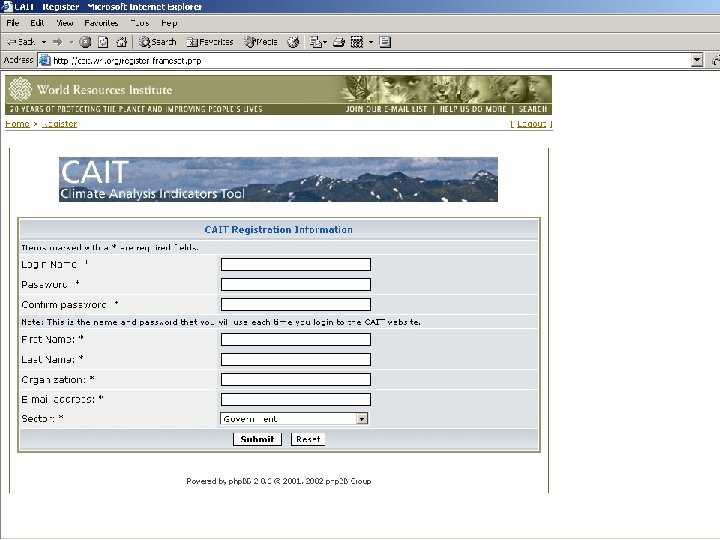This screenshot has height=540, width=720.
Task: Click the IE icon in title bar
Action: click(x=6, y=6)
